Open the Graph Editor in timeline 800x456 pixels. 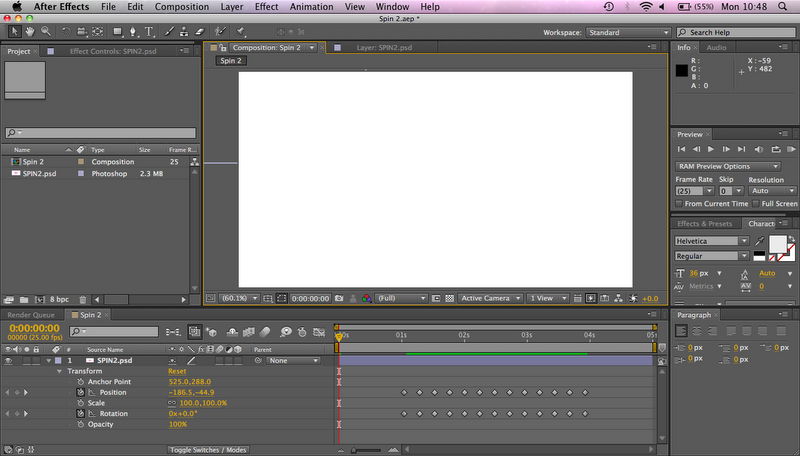click(319, 332)
